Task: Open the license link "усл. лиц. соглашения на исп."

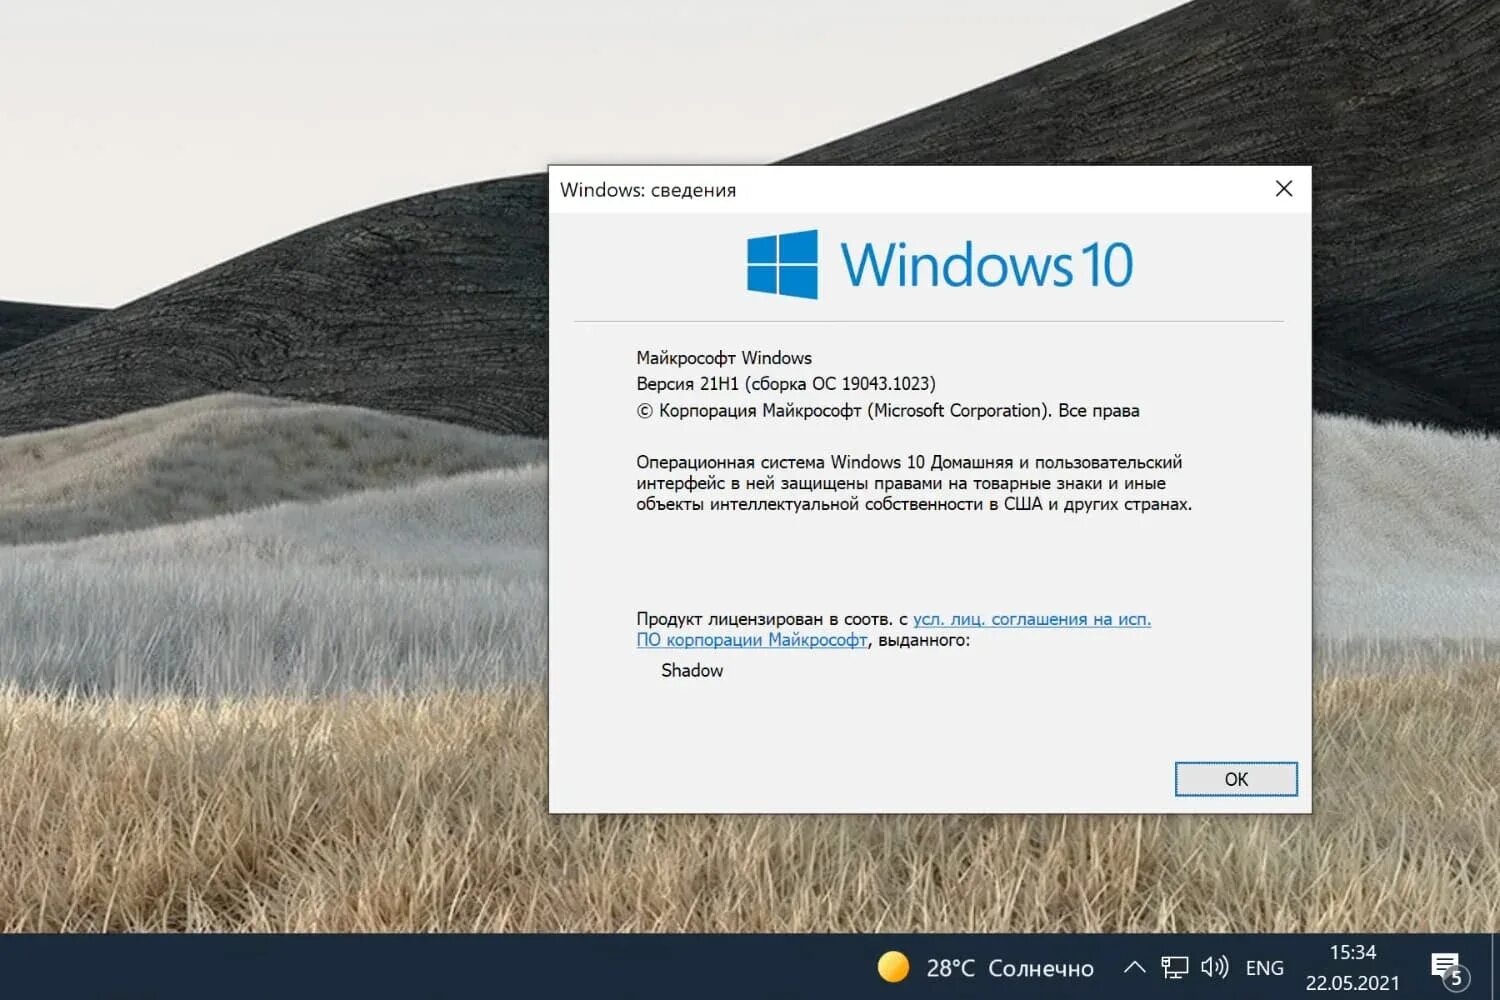Action: [x=1032, y=619]
